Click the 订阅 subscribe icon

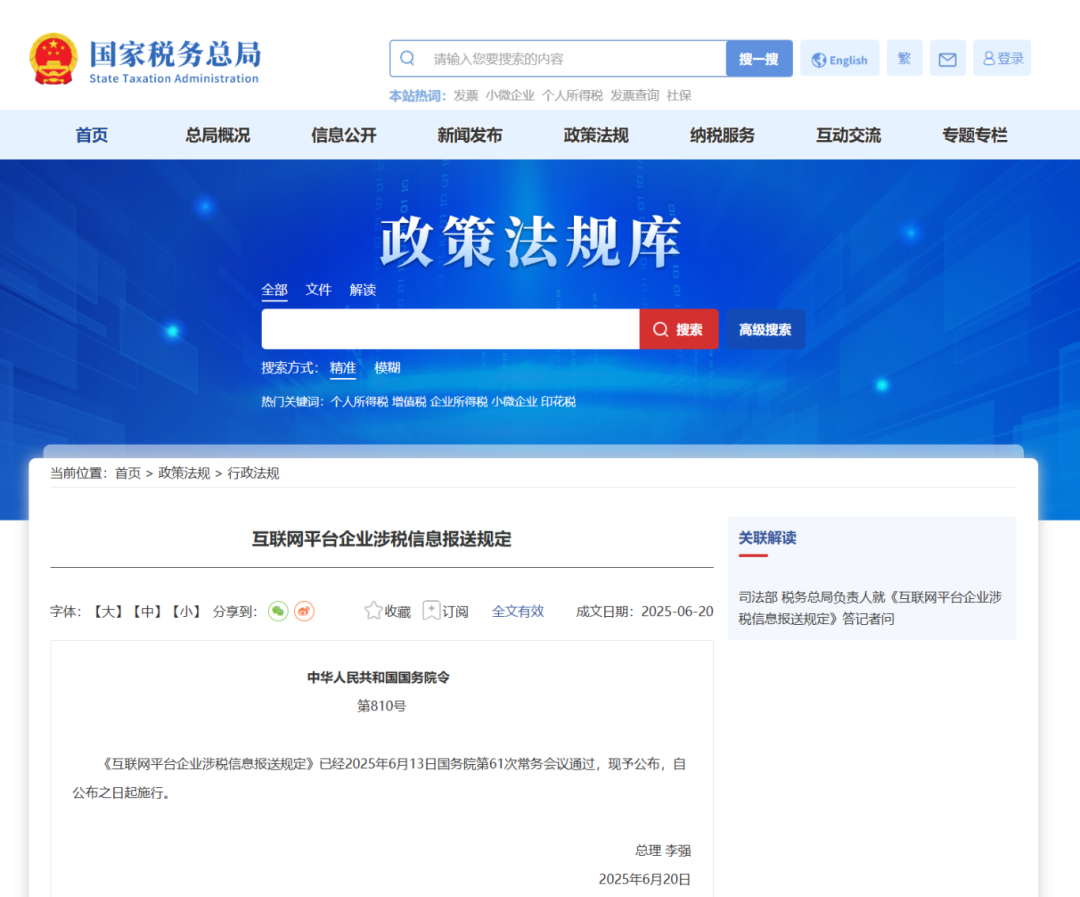click(x=431, y=610)
